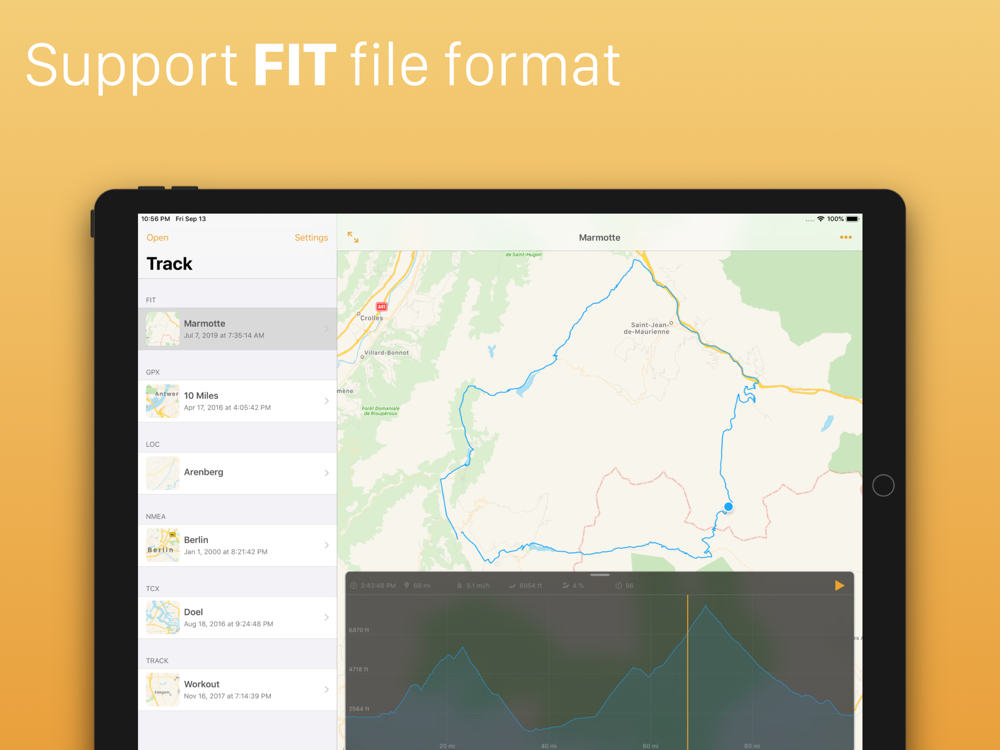Click the elevation stat icon
Screen dimensions: 1000x750
click(512, 585)
